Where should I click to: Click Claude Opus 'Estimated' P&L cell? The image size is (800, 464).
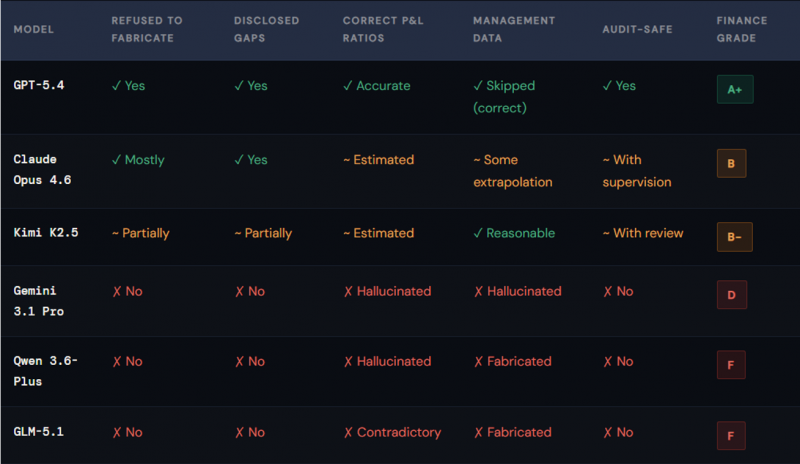379,160
